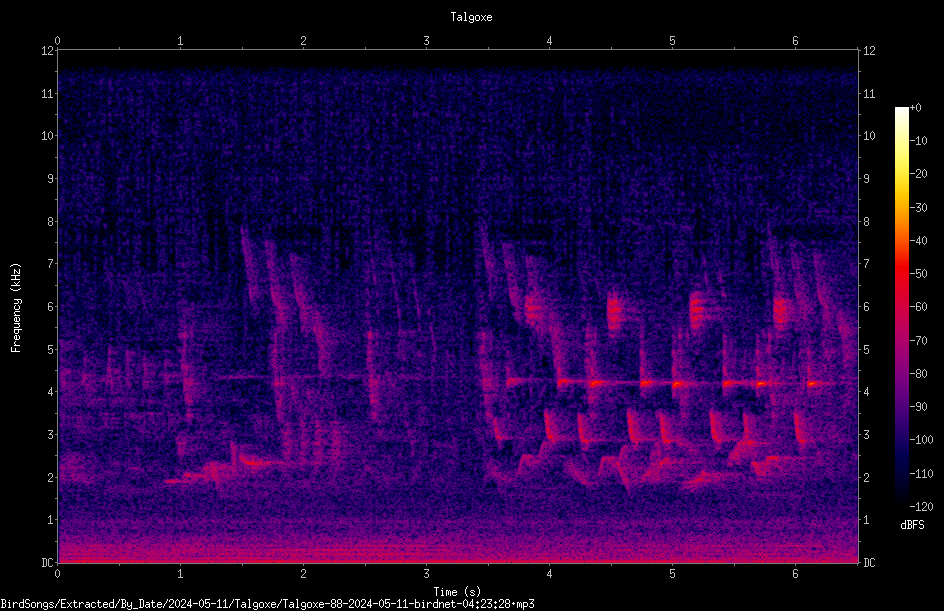Viewport: 944px width, 611px height.
Task: Pick the -50 red region on color scale bar
Action: pos(901,273)
